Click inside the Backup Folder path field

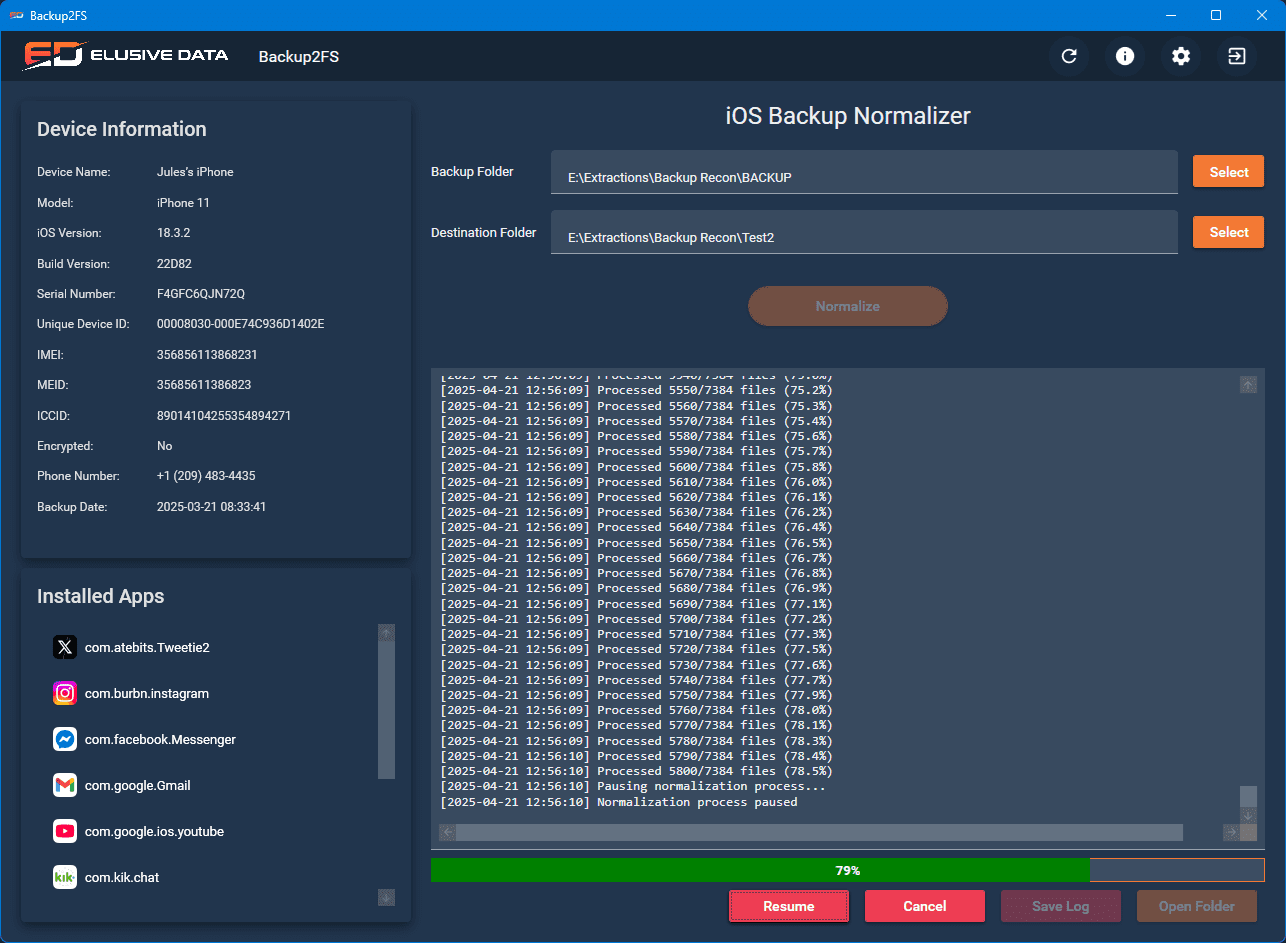pos(864,173)
